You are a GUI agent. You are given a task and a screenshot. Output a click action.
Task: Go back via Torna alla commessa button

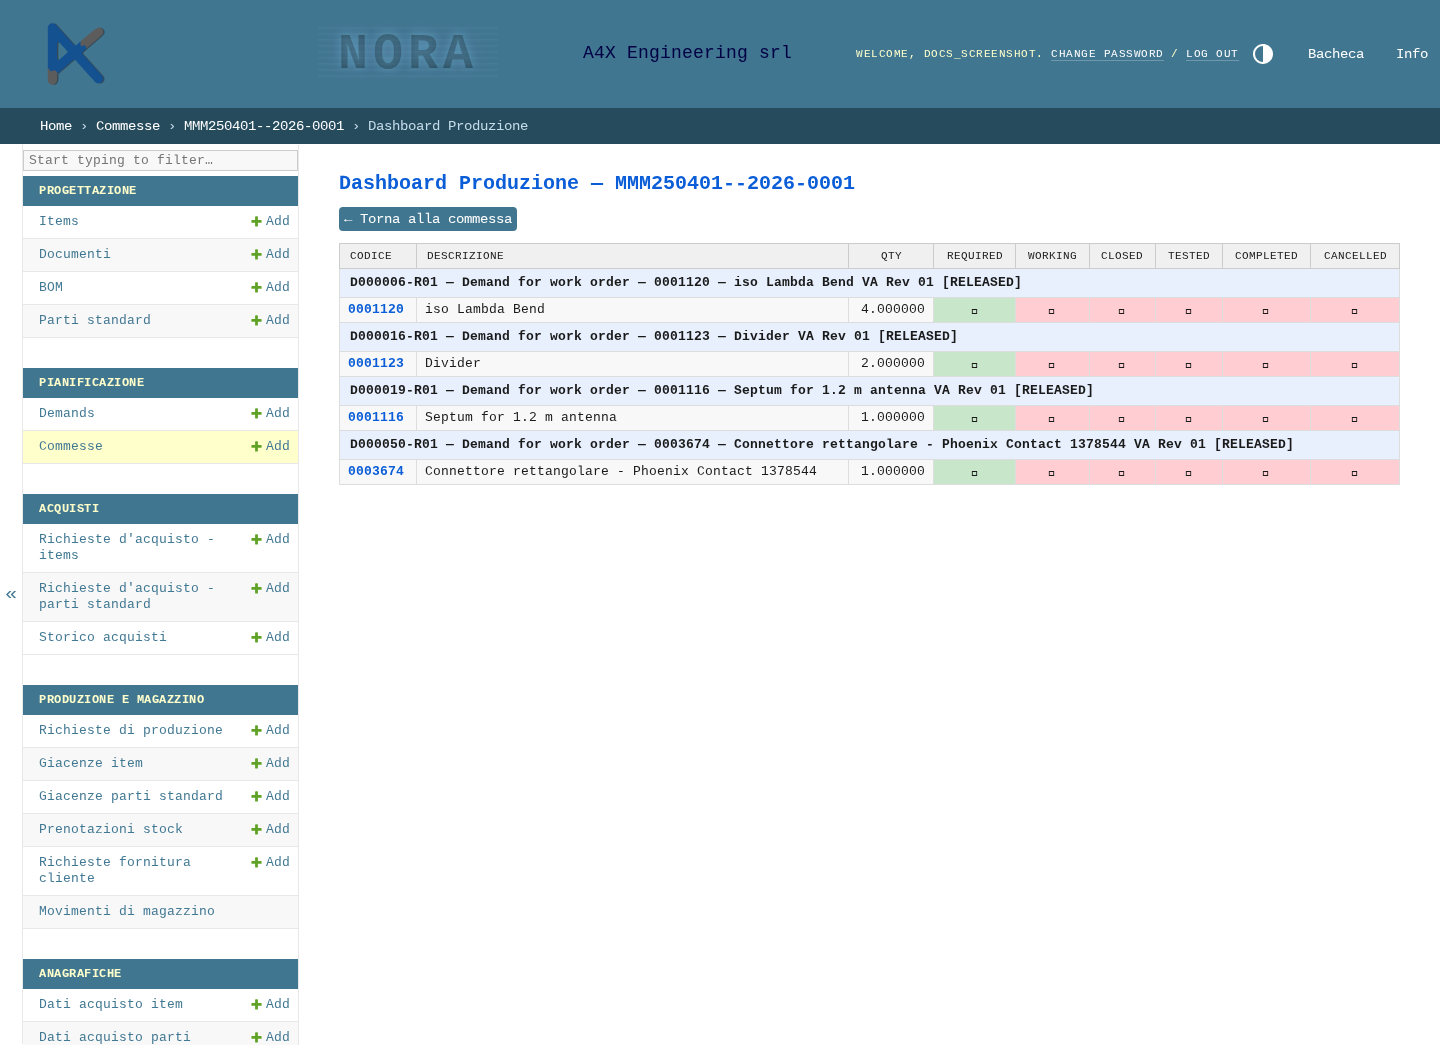click(428, 219)
